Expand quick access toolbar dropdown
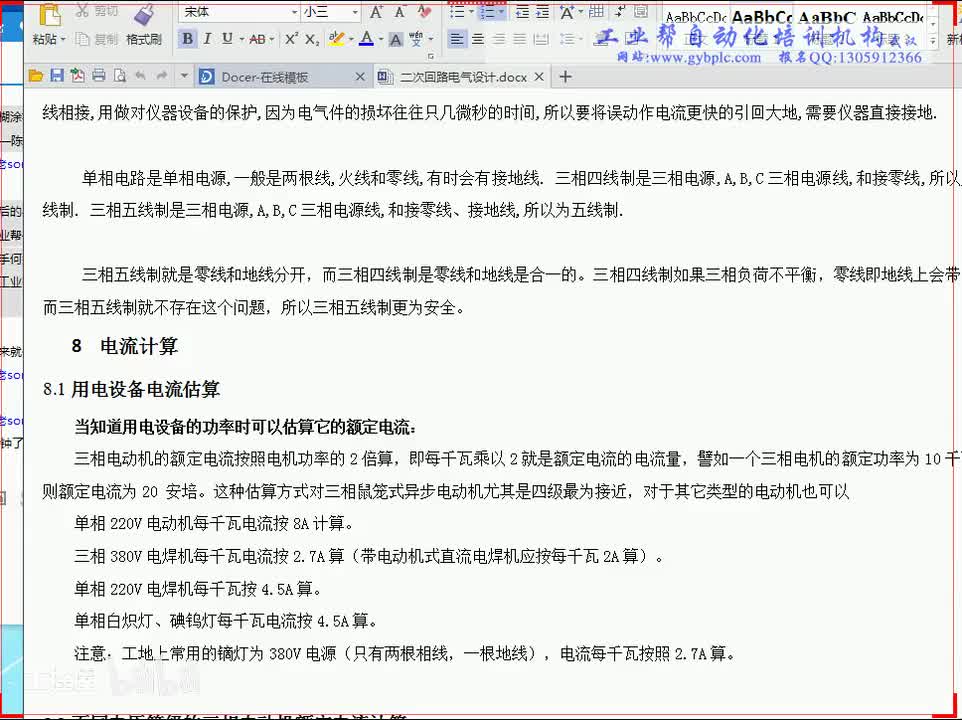The width and height of the screenshot is (962, 720). [183, 76]
